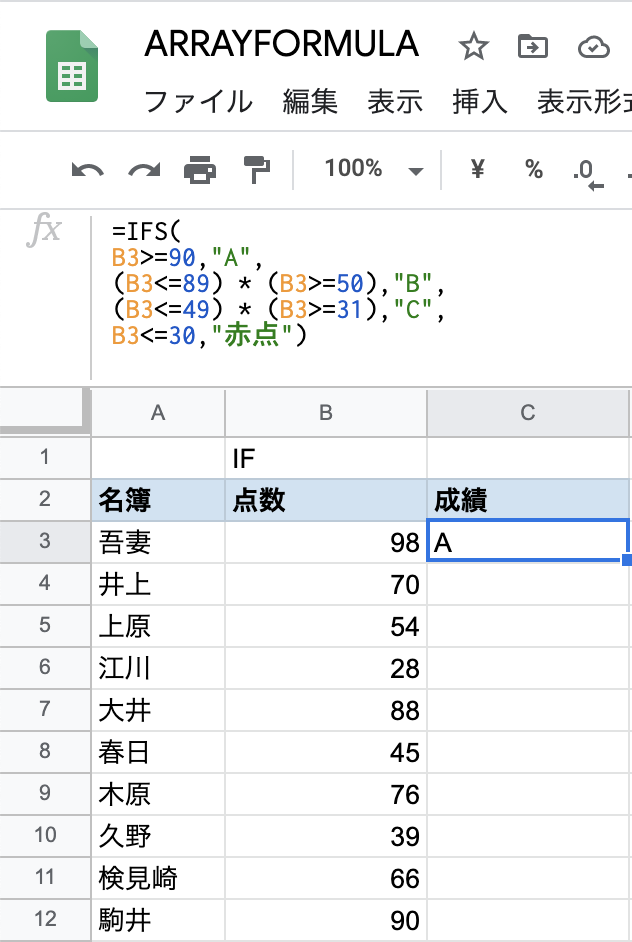Decrease decimal places

click(x=588, y=174)
